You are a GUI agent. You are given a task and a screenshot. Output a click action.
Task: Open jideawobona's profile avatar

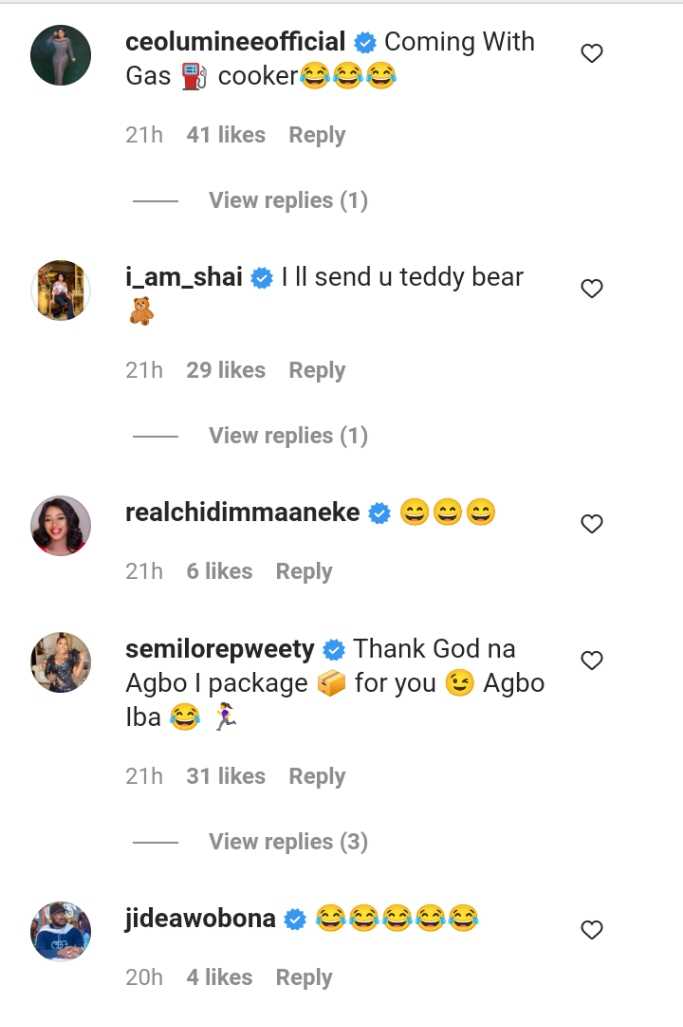coord(61,931)
